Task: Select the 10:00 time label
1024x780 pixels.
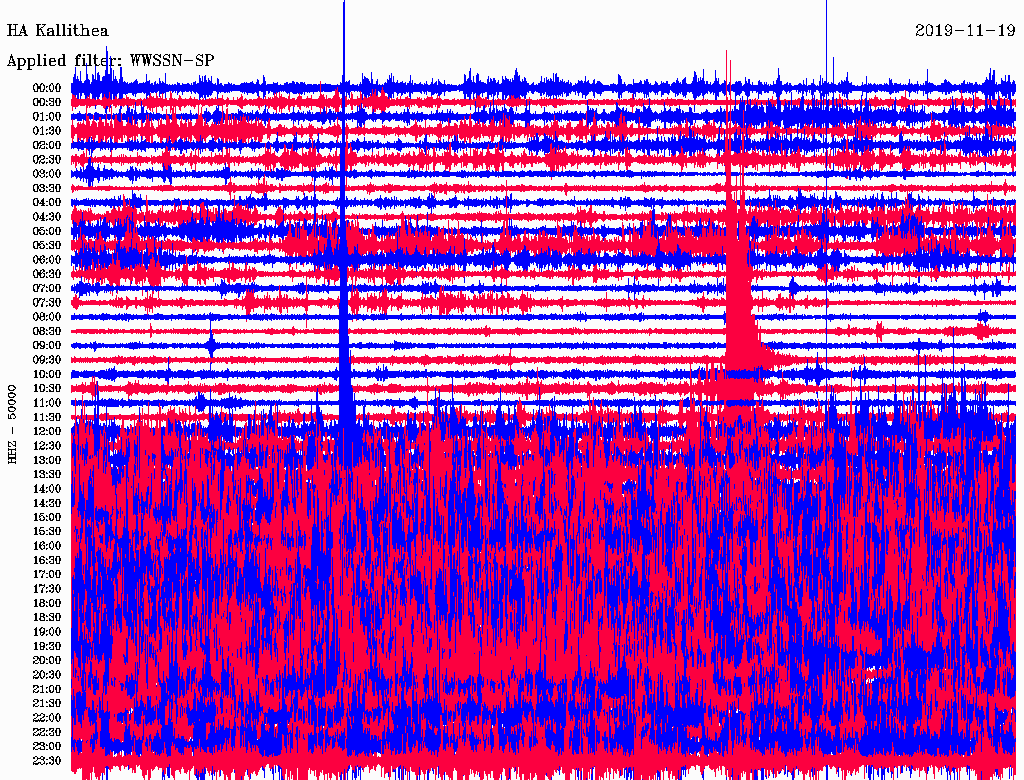Action: click(47, 374)
